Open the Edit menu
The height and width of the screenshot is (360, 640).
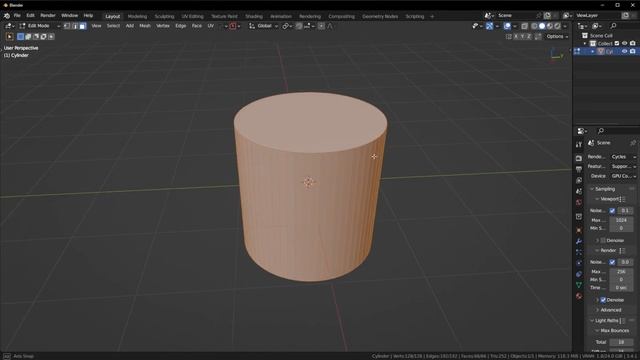(31, 16)
